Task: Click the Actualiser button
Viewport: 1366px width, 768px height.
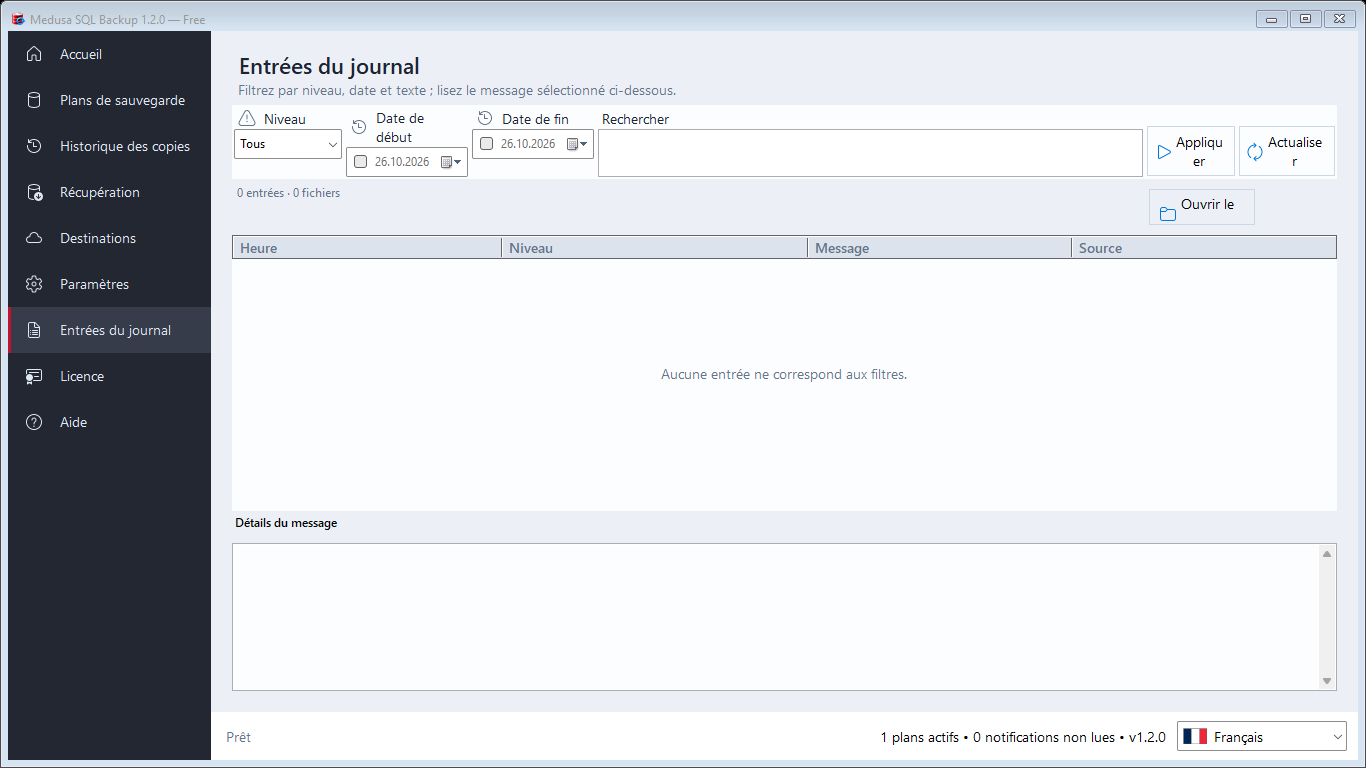Action: click(x=1287, y=151)
